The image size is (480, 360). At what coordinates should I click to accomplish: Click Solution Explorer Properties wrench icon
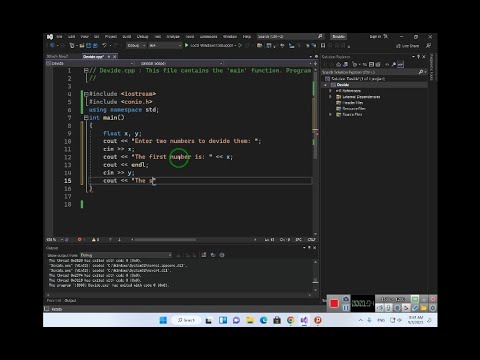[394, 64]
